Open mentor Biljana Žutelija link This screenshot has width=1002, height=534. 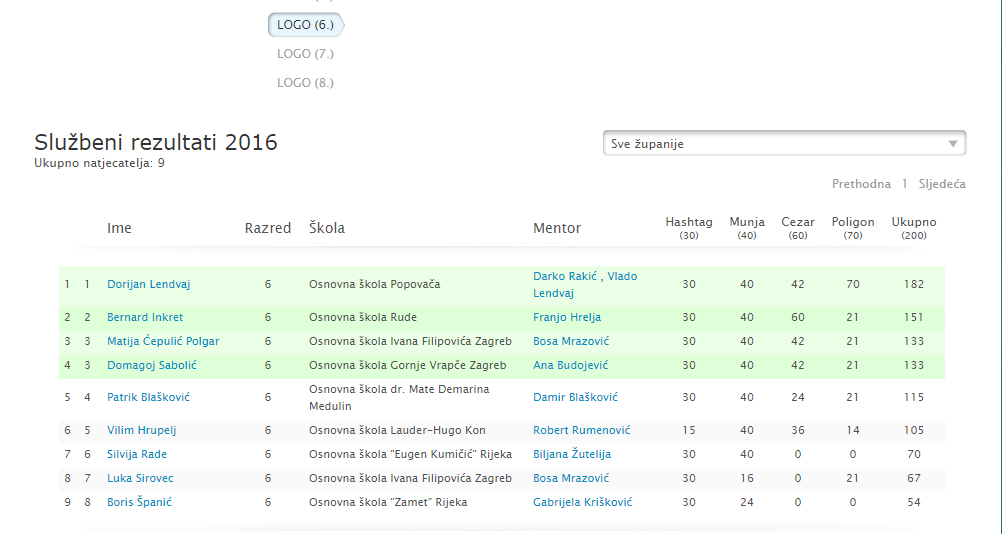click(572, 454)
